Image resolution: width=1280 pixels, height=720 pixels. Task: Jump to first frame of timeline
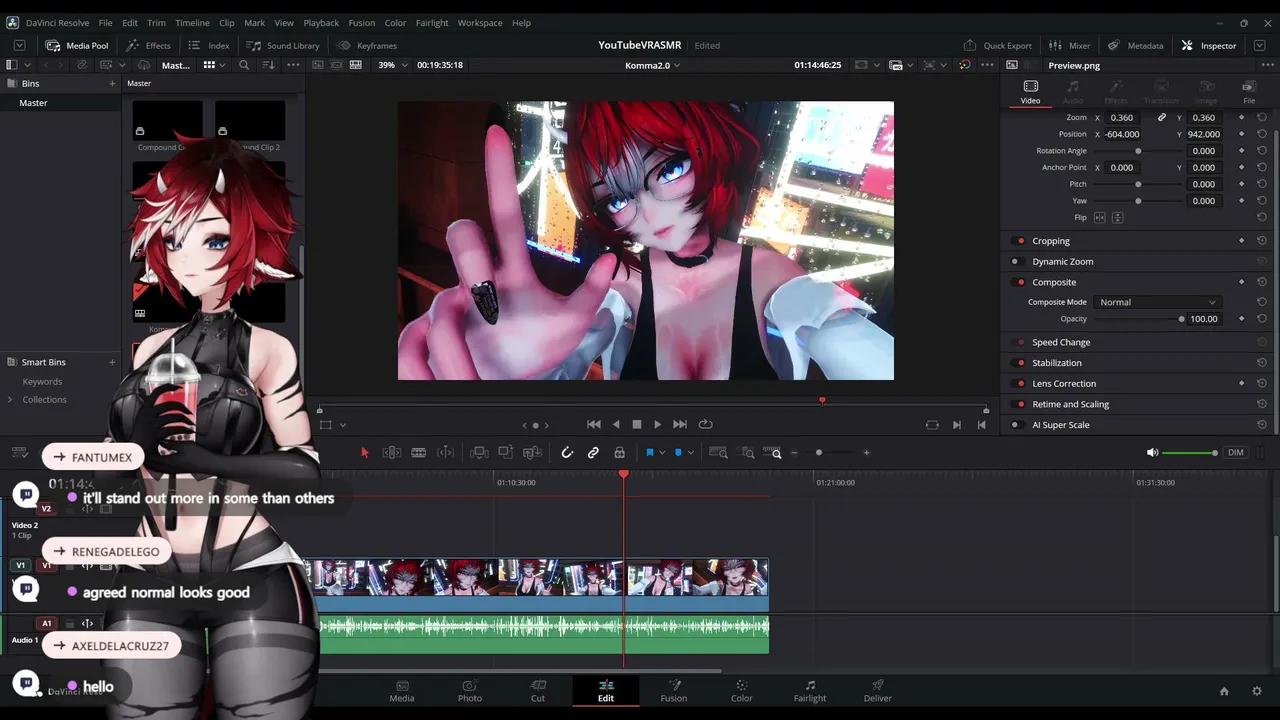(593, 424)
